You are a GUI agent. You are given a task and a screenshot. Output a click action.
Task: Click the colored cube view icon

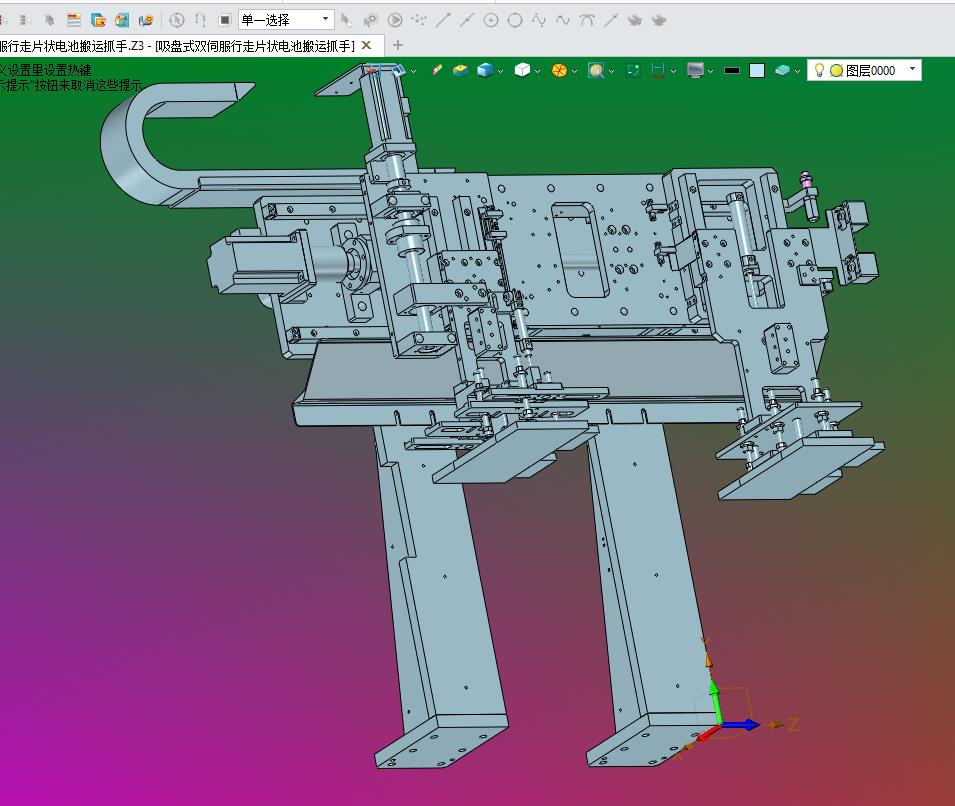(122, 20)
